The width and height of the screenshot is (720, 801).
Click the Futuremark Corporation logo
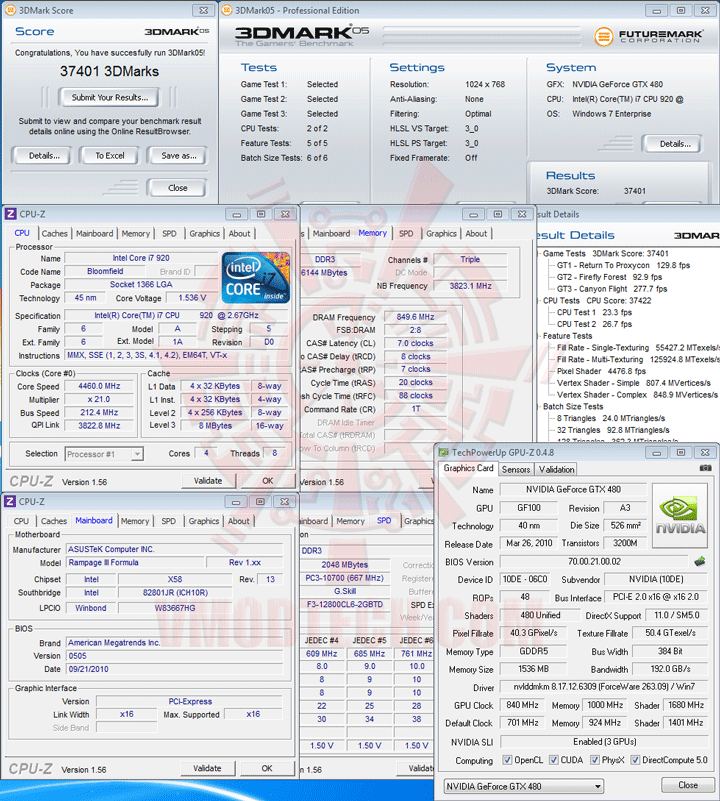[648, 36]
